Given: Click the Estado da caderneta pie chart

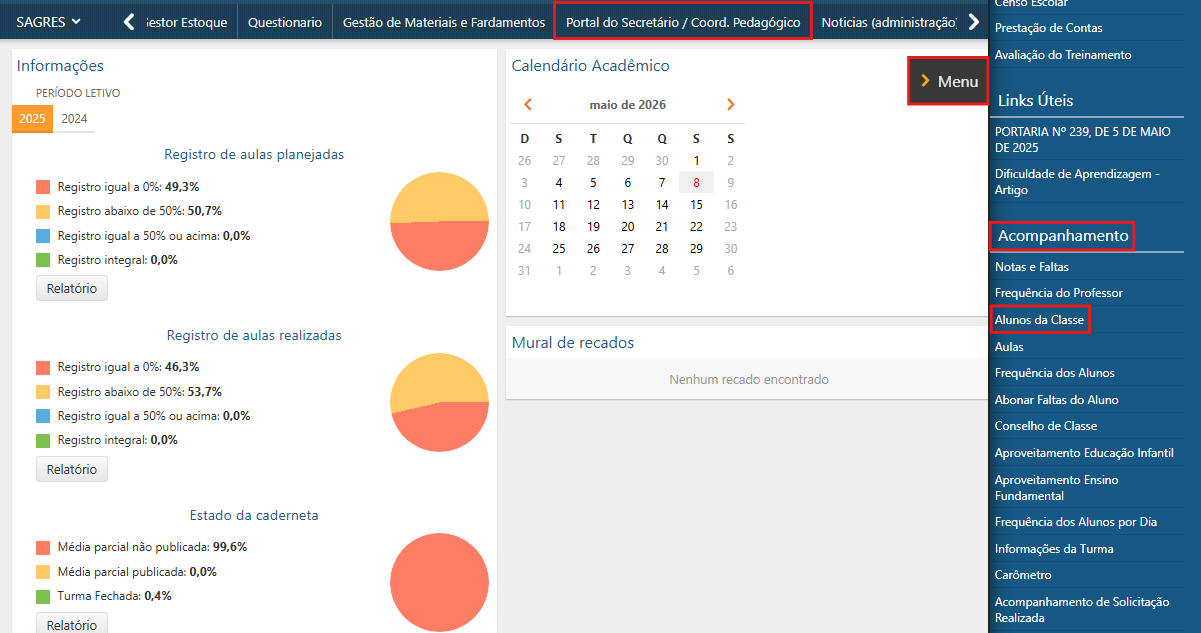Looking at the screenshot, I should tap(439, 582).
